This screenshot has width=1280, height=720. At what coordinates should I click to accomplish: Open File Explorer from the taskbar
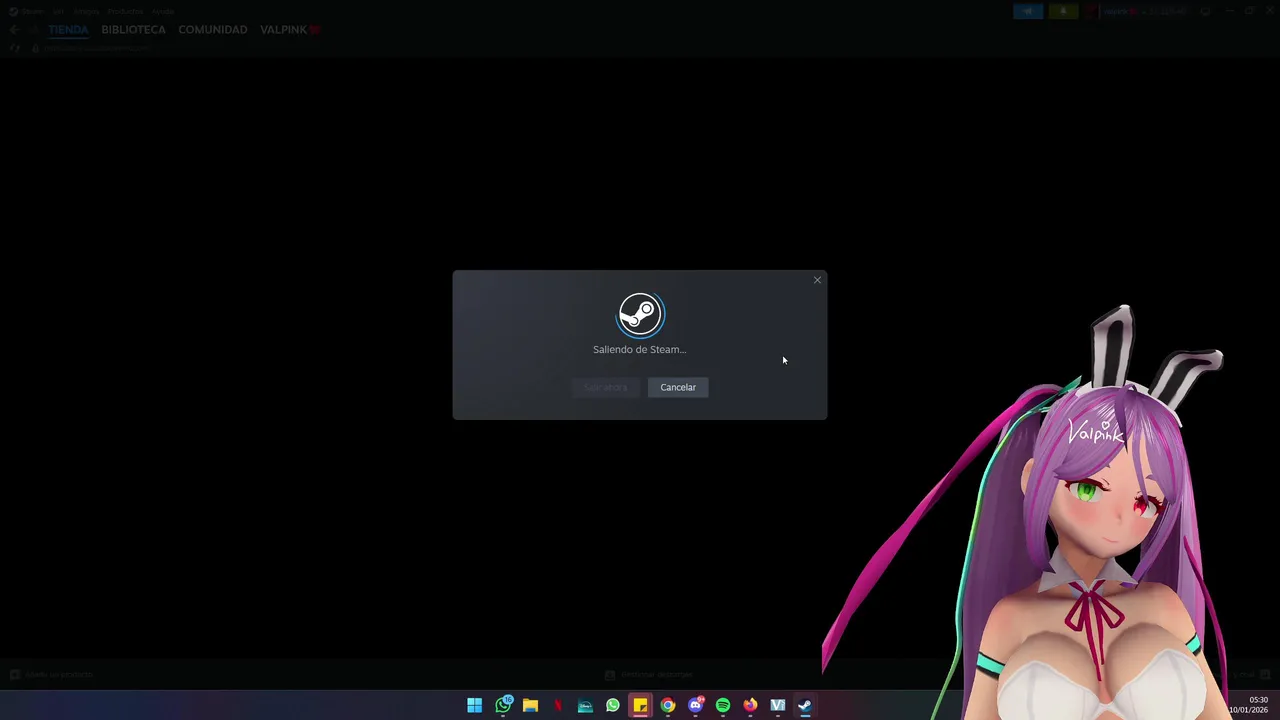530,705
